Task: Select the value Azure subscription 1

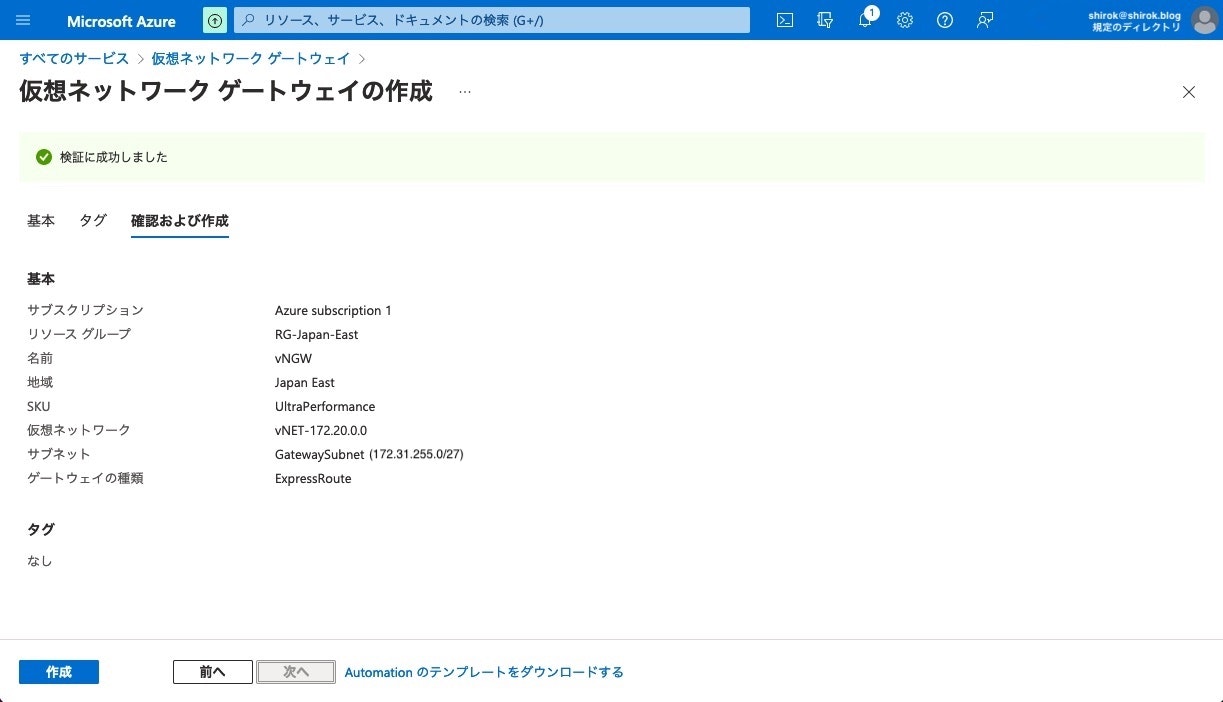Action: click(x=333, y=310)
